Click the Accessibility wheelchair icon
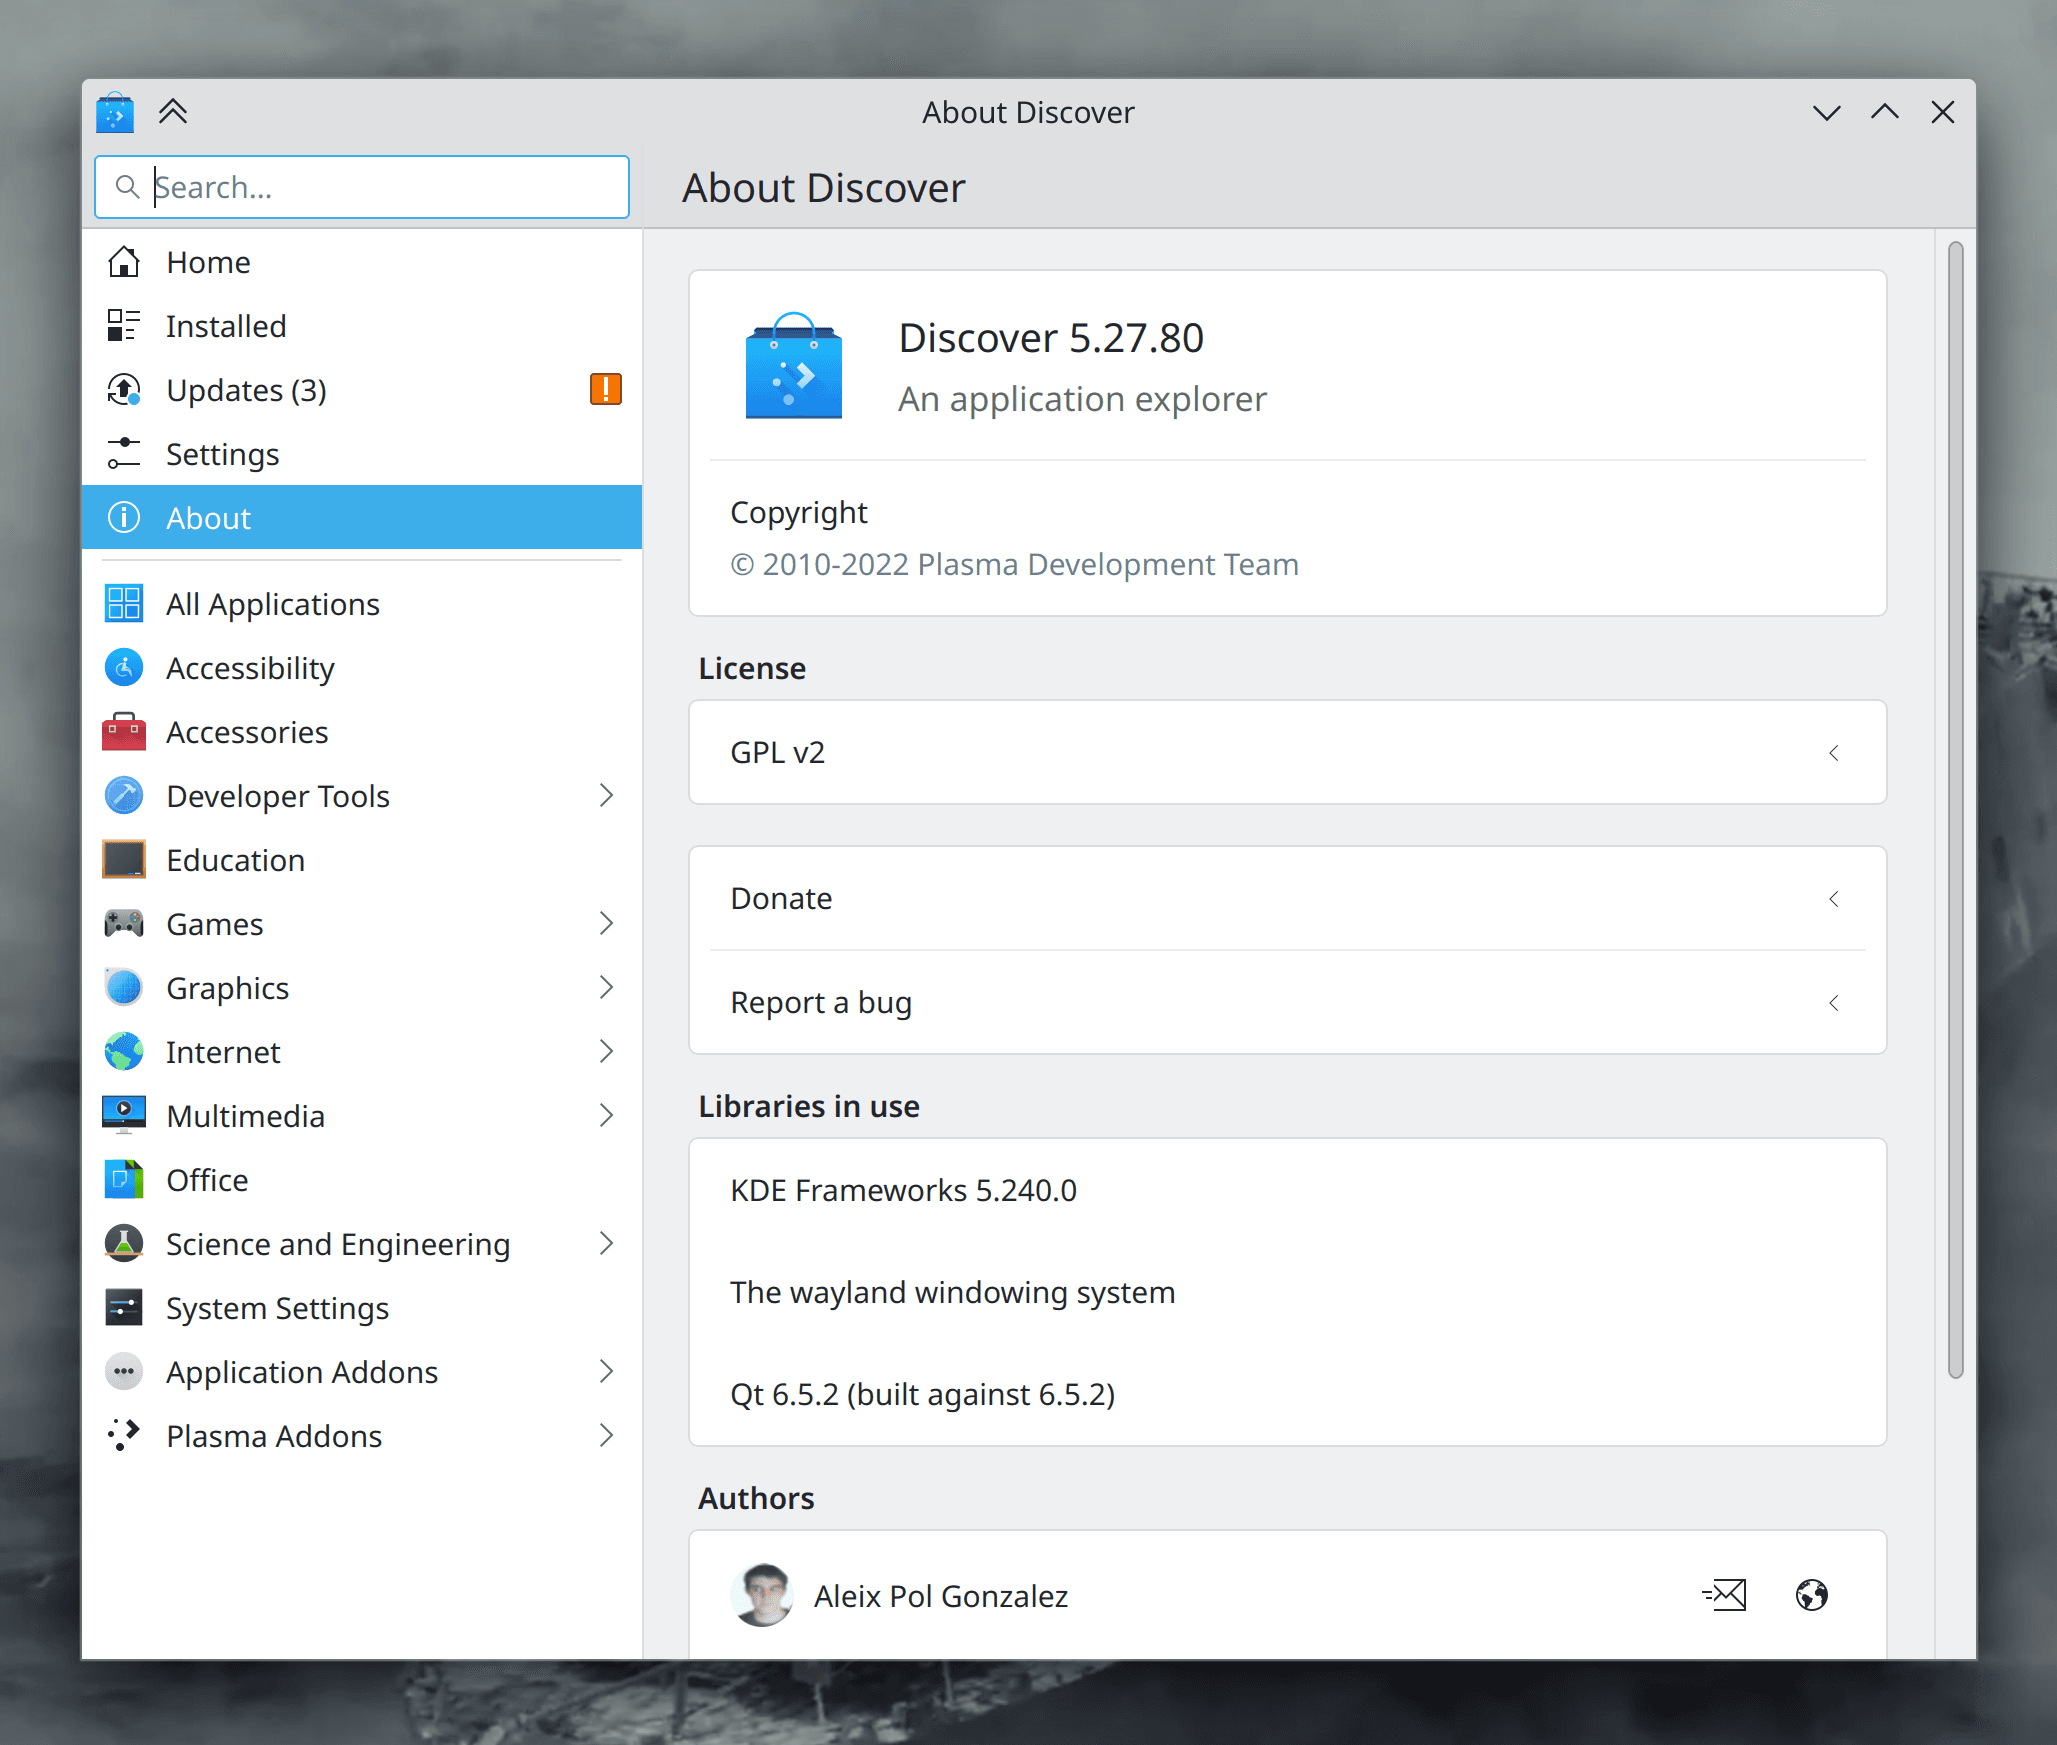This screenshot has height=1745, width=2057. 124,668
